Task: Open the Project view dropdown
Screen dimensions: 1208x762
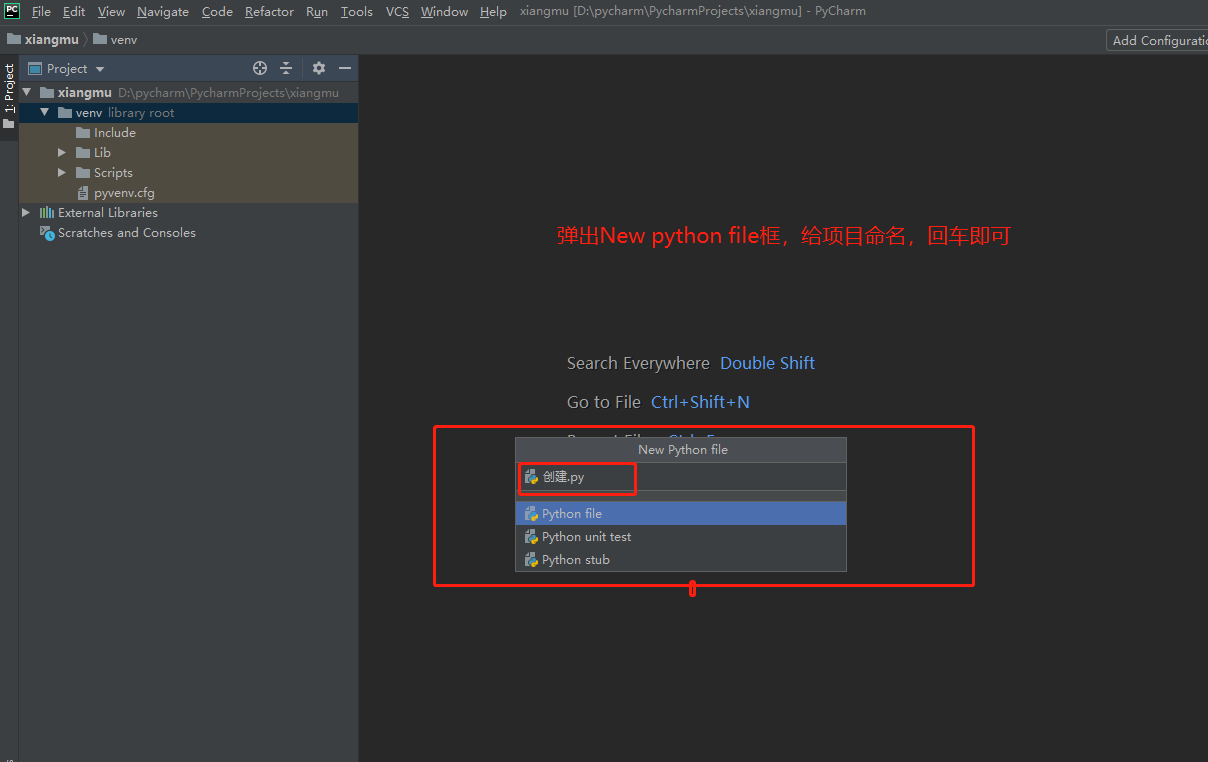Action: 66,68
